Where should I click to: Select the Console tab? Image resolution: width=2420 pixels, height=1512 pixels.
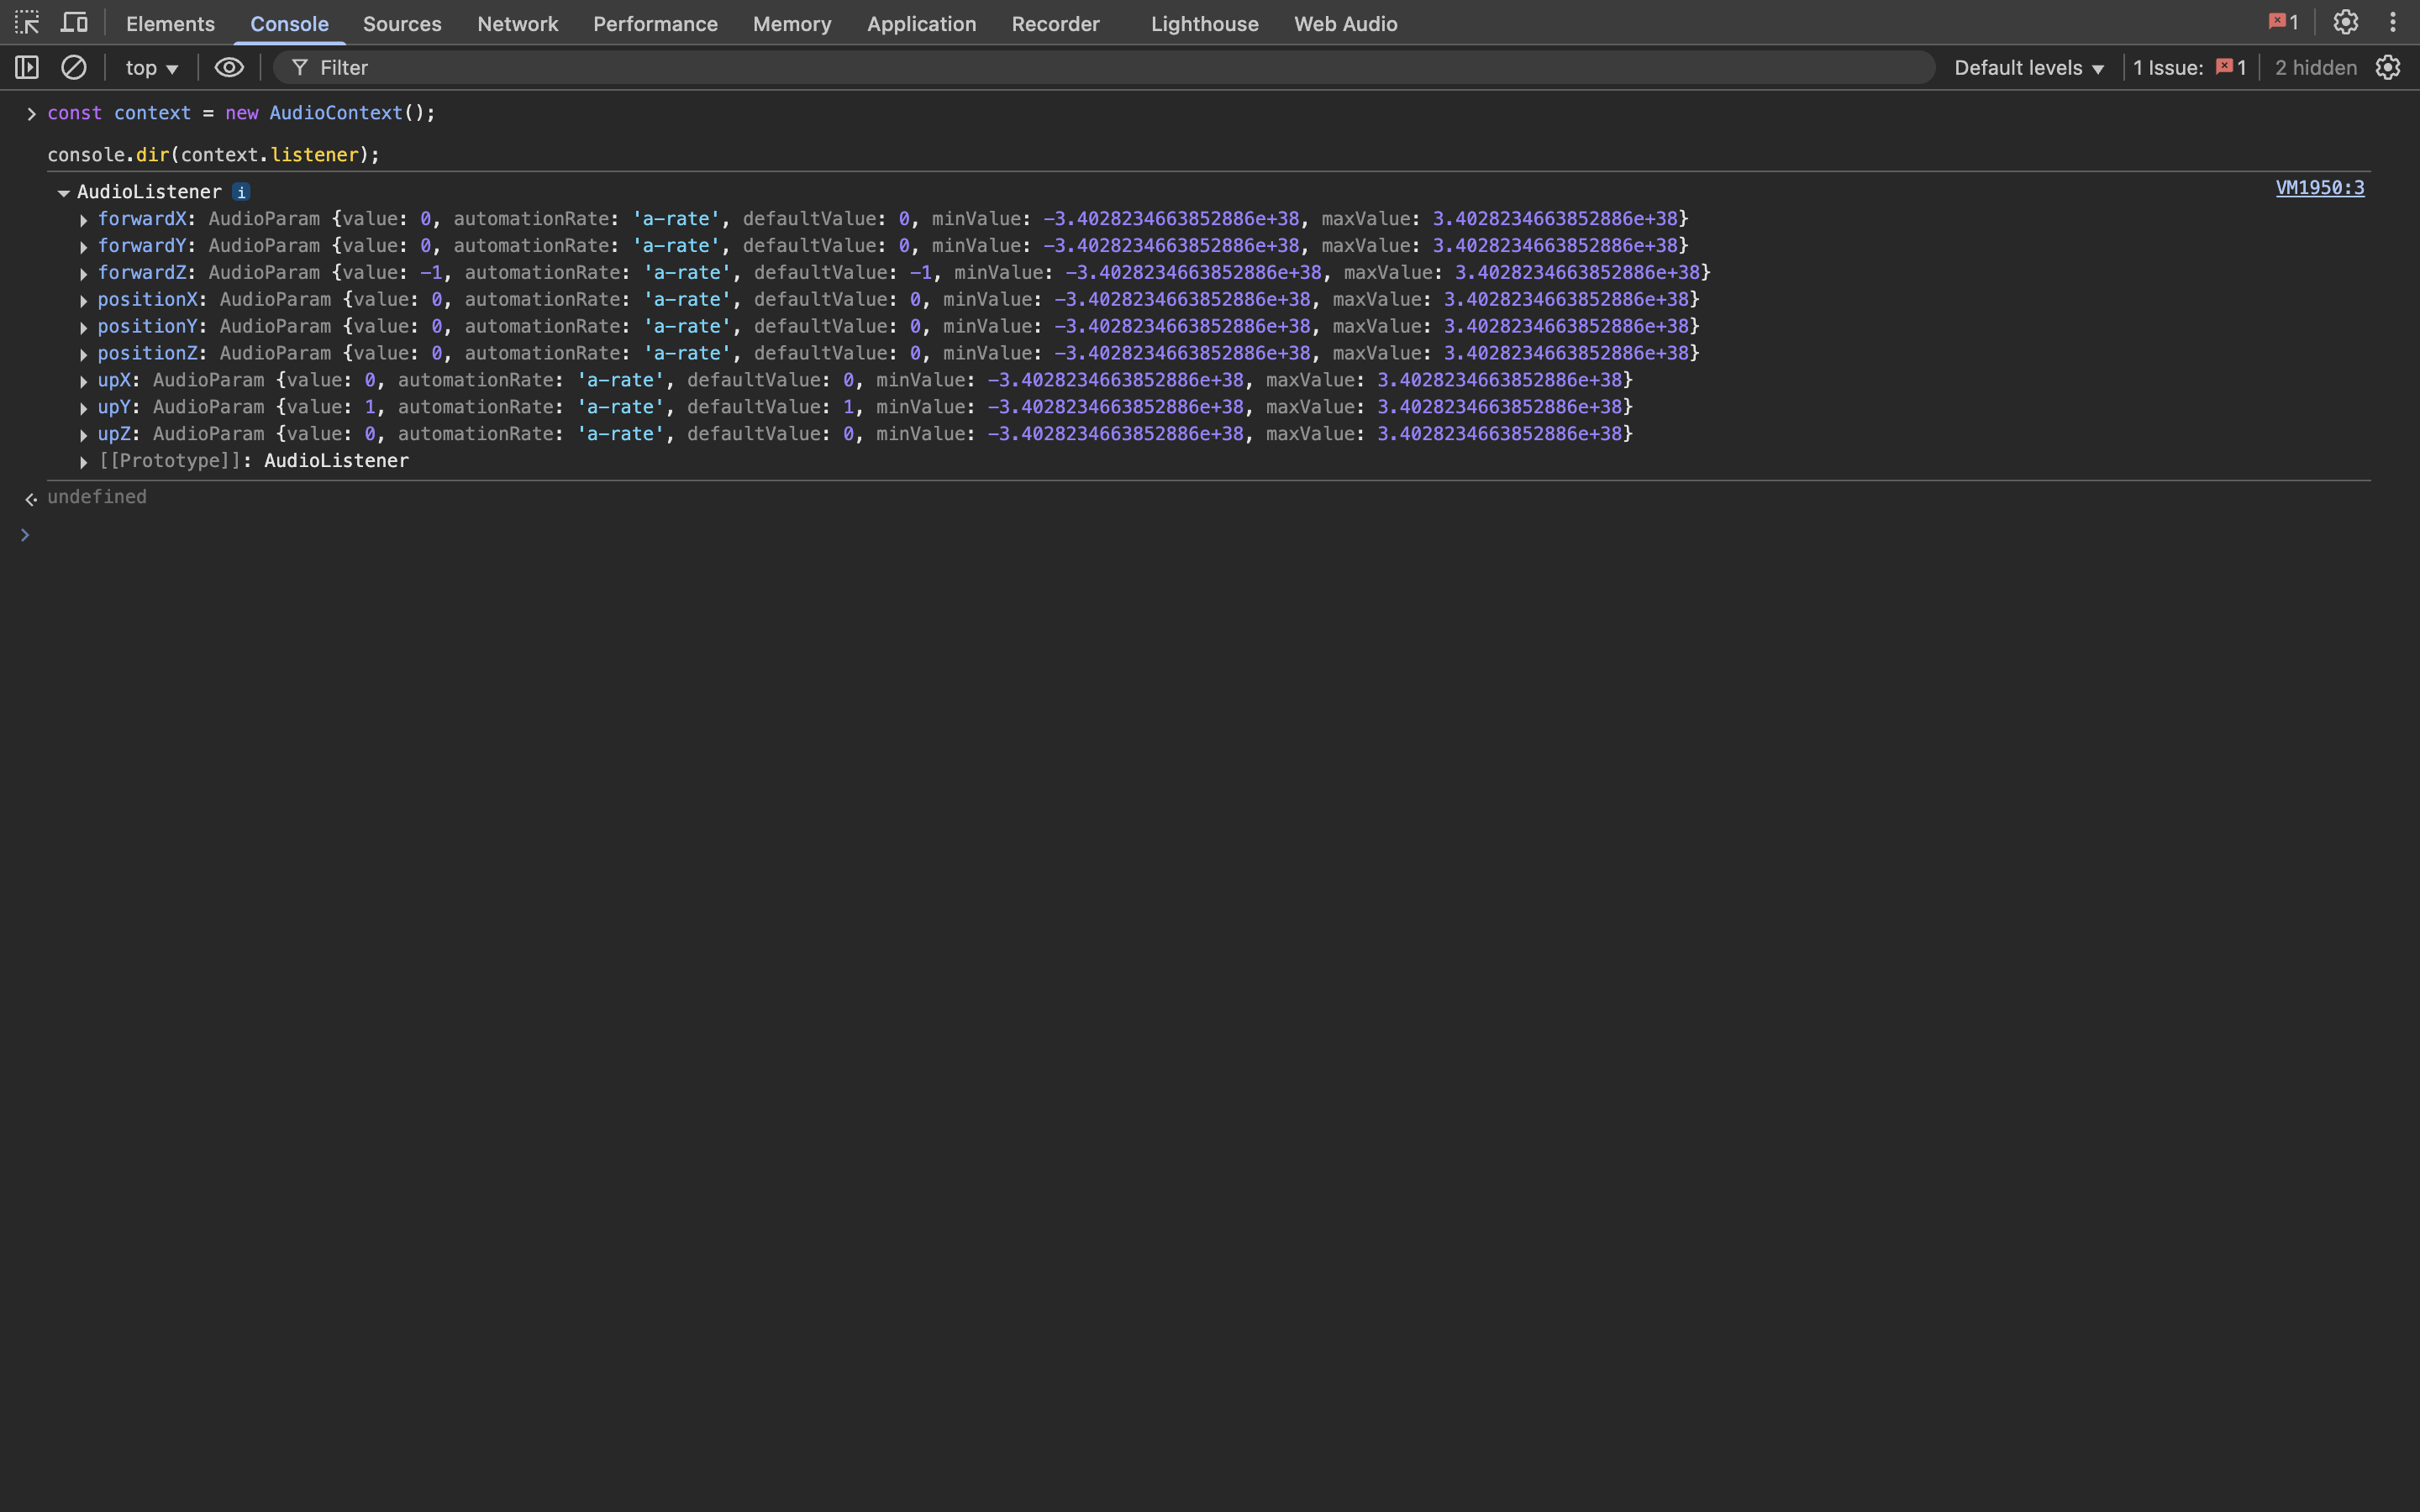click(289, 24)
